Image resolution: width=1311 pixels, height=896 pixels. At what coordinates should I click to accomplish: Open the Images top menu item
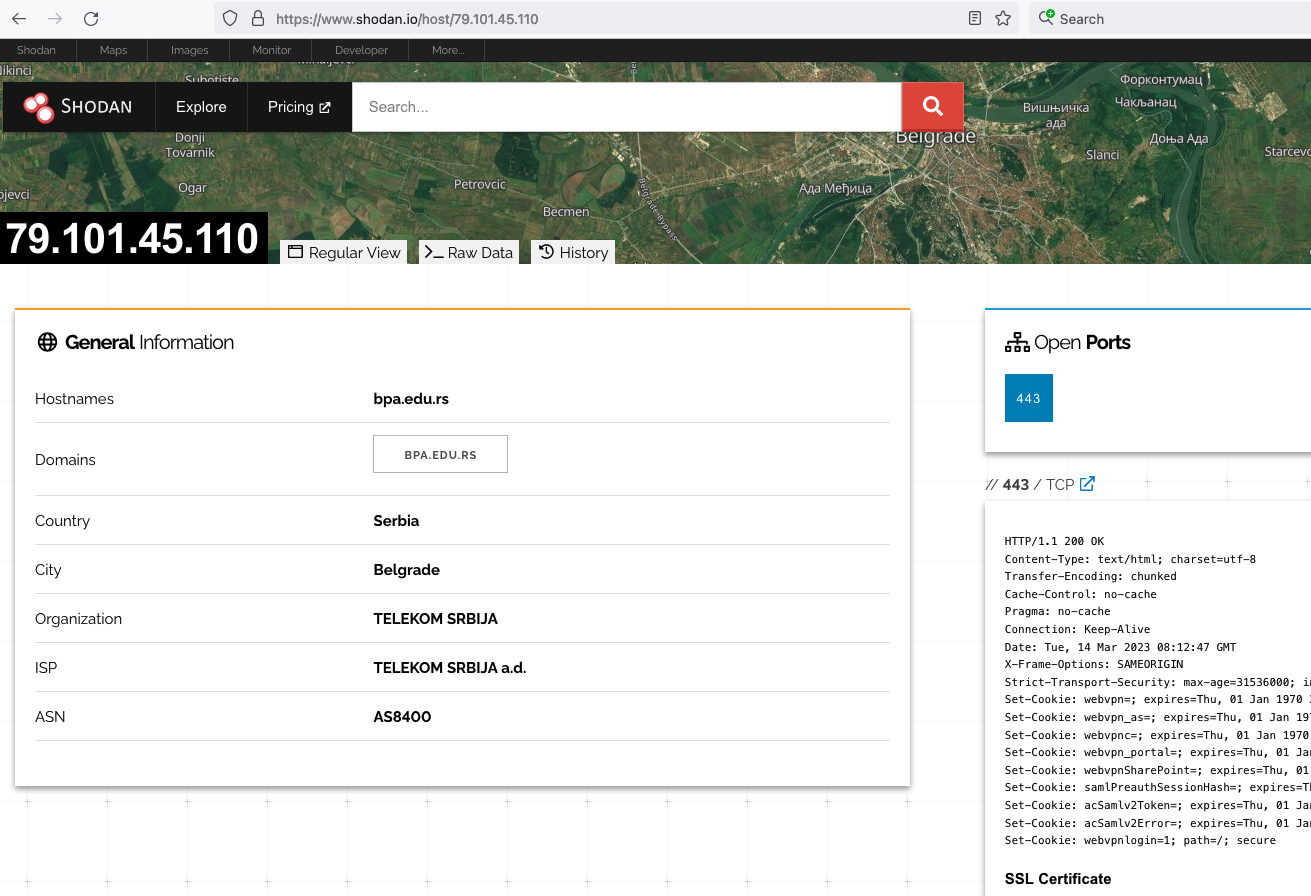click(189, 50)
